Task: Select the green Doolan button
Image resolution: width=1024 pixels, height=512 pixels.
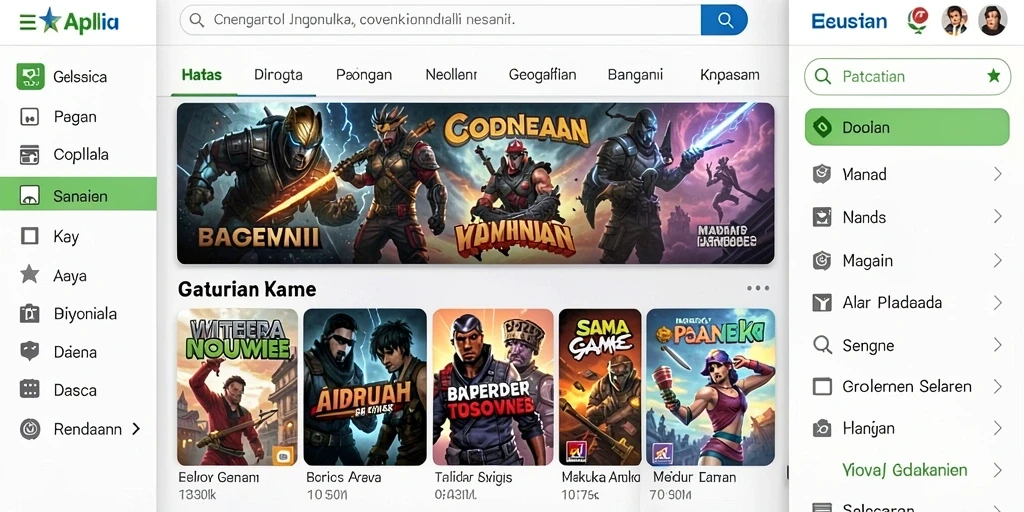Action: 907,127
